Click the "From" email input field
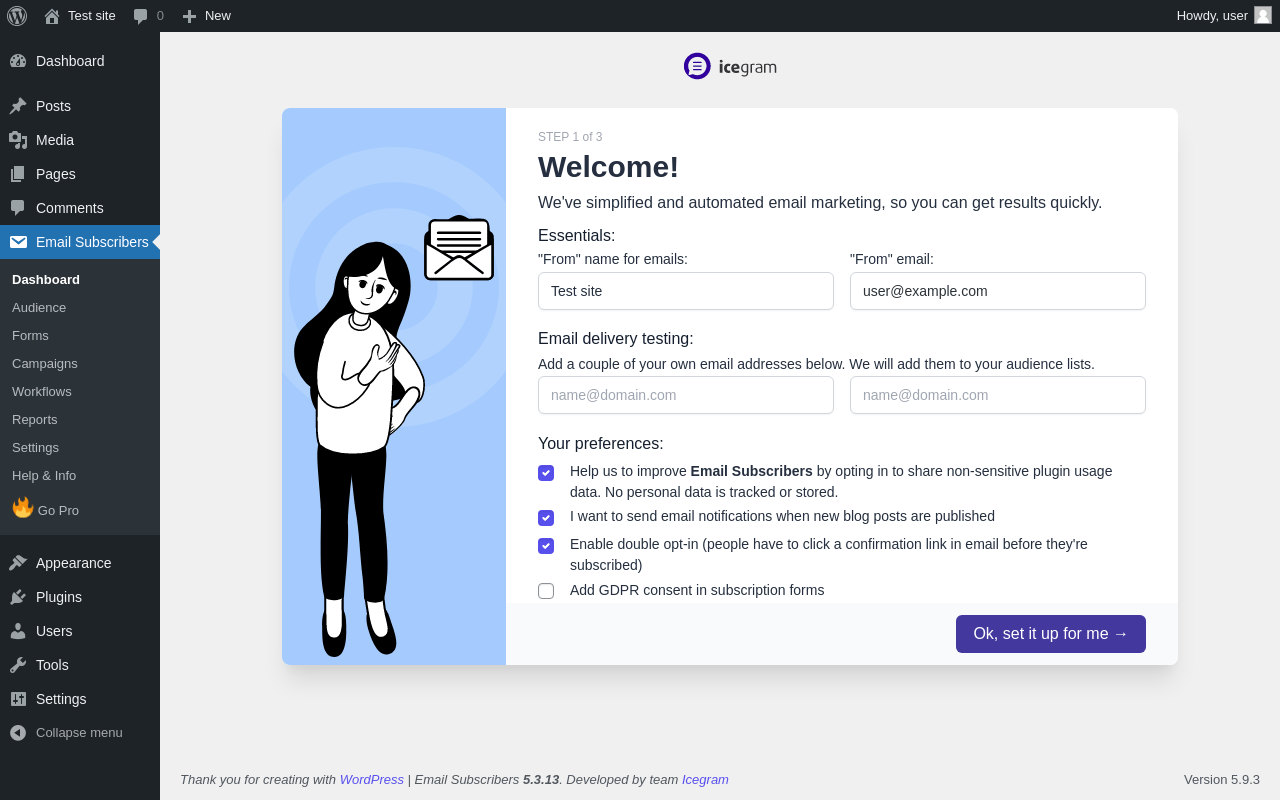This screenshot has height=800, width=1280. [998, 291]
